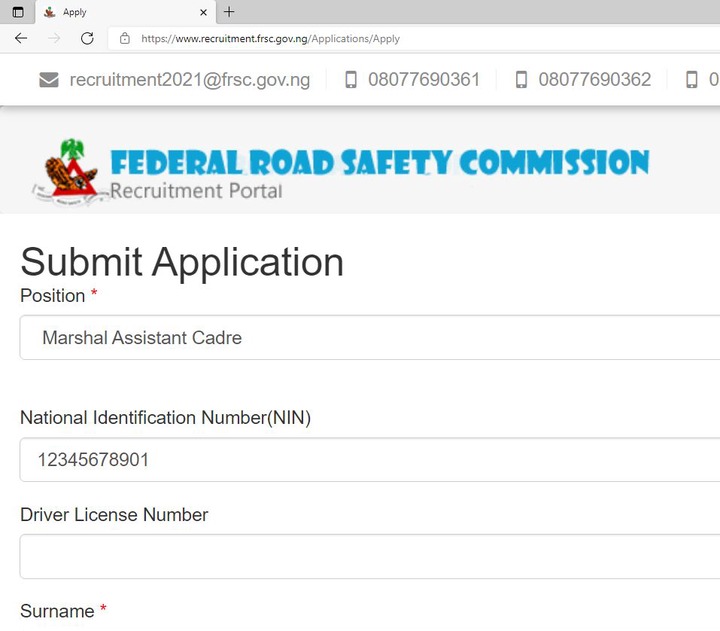Click phone icon beside 08077690361
This screenshot has width=720, height=631.
351,79
